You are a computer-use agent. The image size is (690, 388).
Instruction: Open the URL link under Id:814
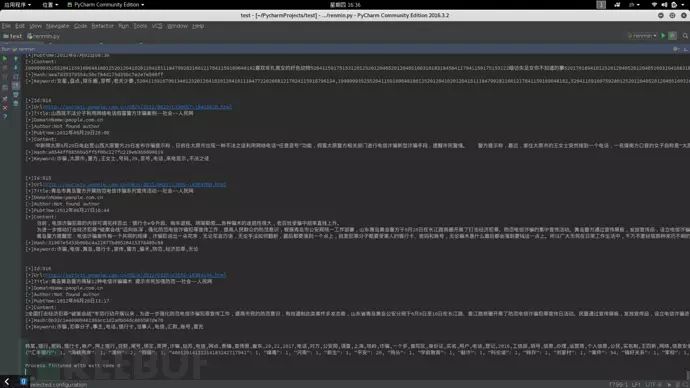point(137,107)
